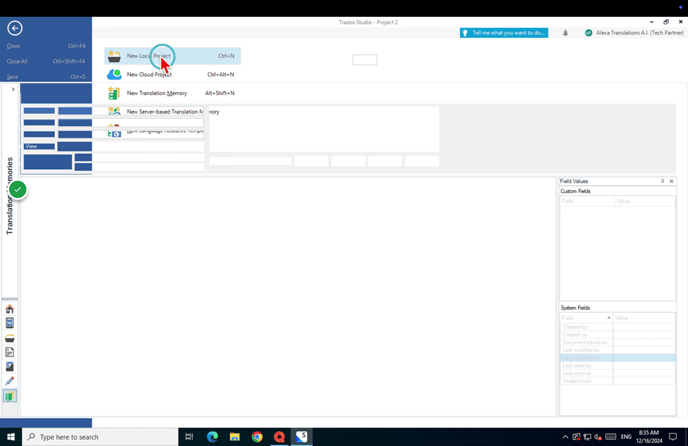Select the Created on row
The height and width of the screenshot is (446, 688).
618,334
